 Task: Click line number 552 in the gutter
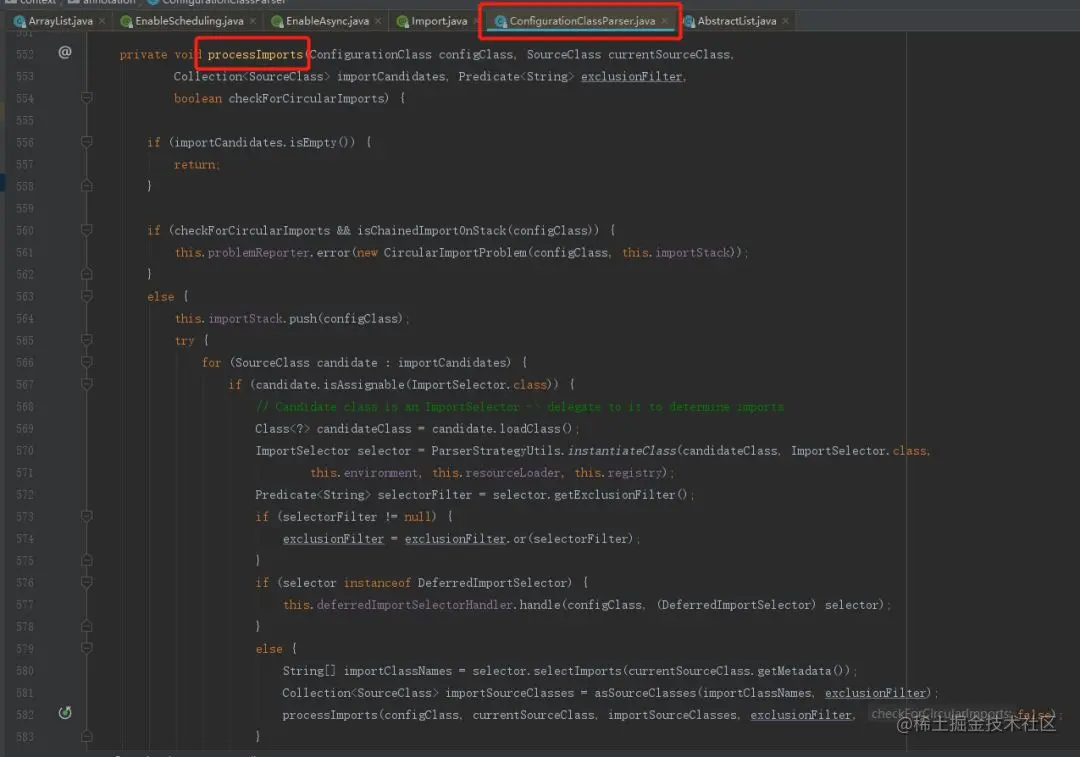coord(25,54)
